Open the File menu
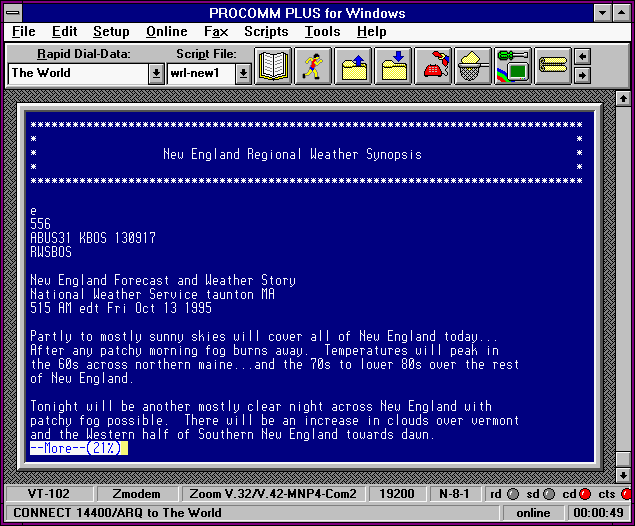Screen dimensions: 635x526 (23, 32)
